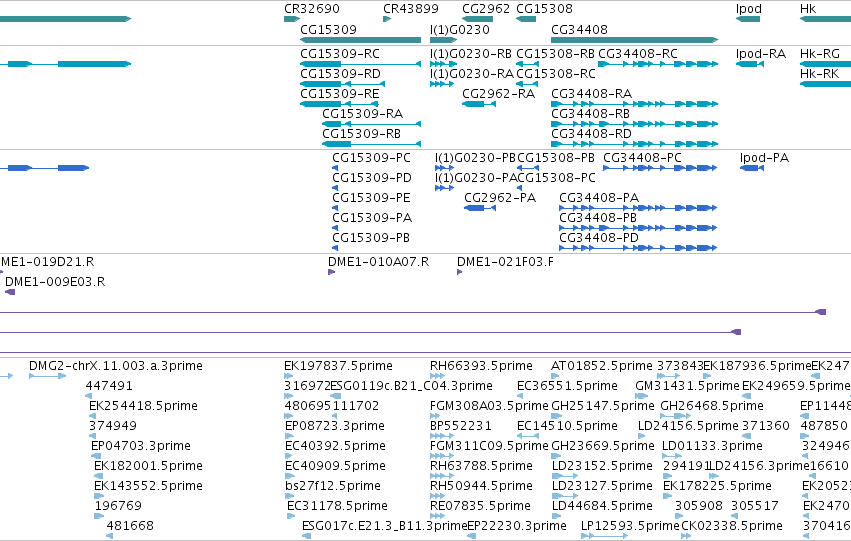Viewport: 851px width, 541px height.
Task: Select EST EP22230.3prime
Action: click(x=472, y=536)
